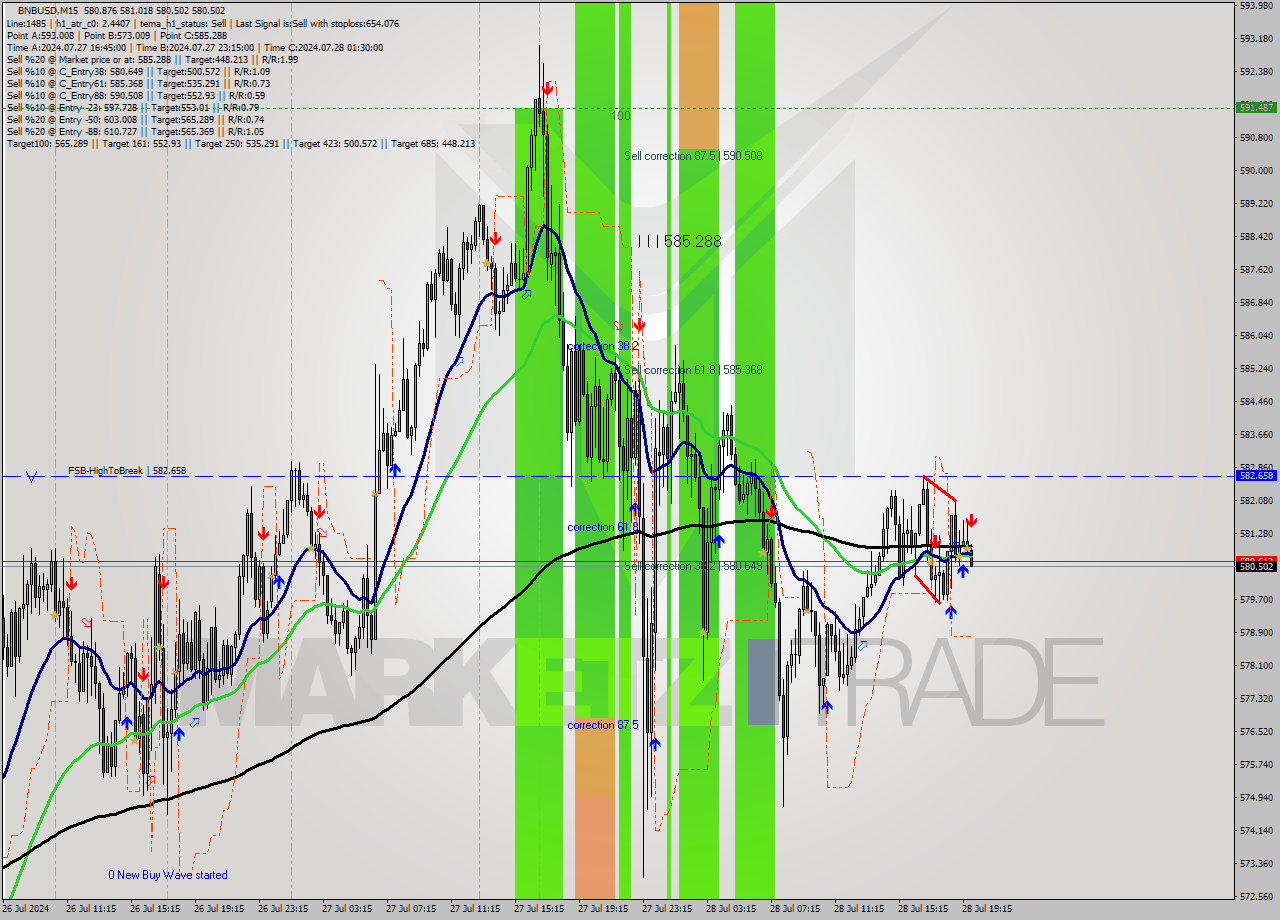The height and width of the screenshot is (920, 1280).
Task: Click the 584.460 price axis label
Action: click(x=1255, y=401)
